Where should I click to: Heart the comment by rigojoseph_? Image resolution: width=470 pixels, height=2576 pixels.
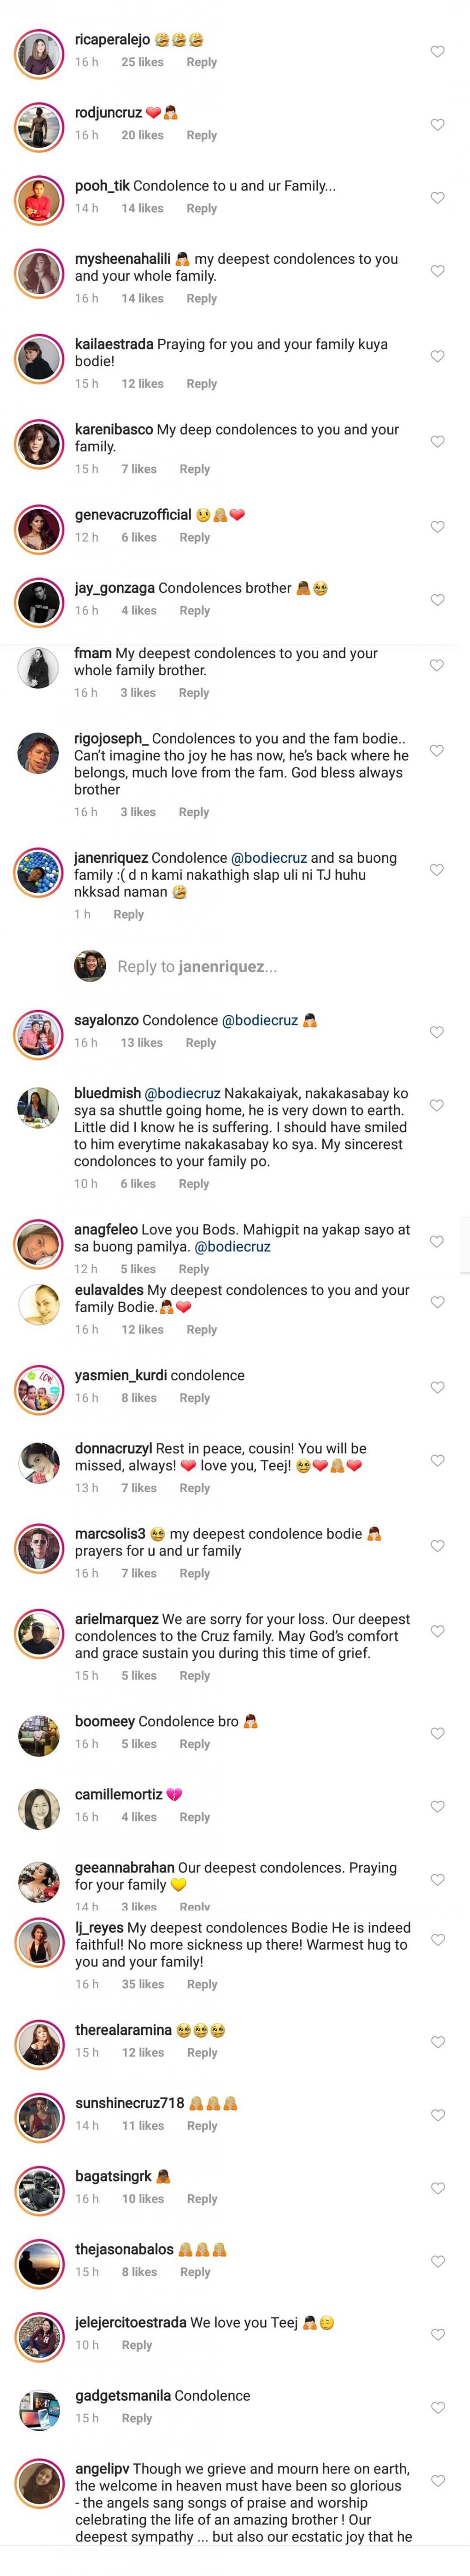tap(436, 750)
